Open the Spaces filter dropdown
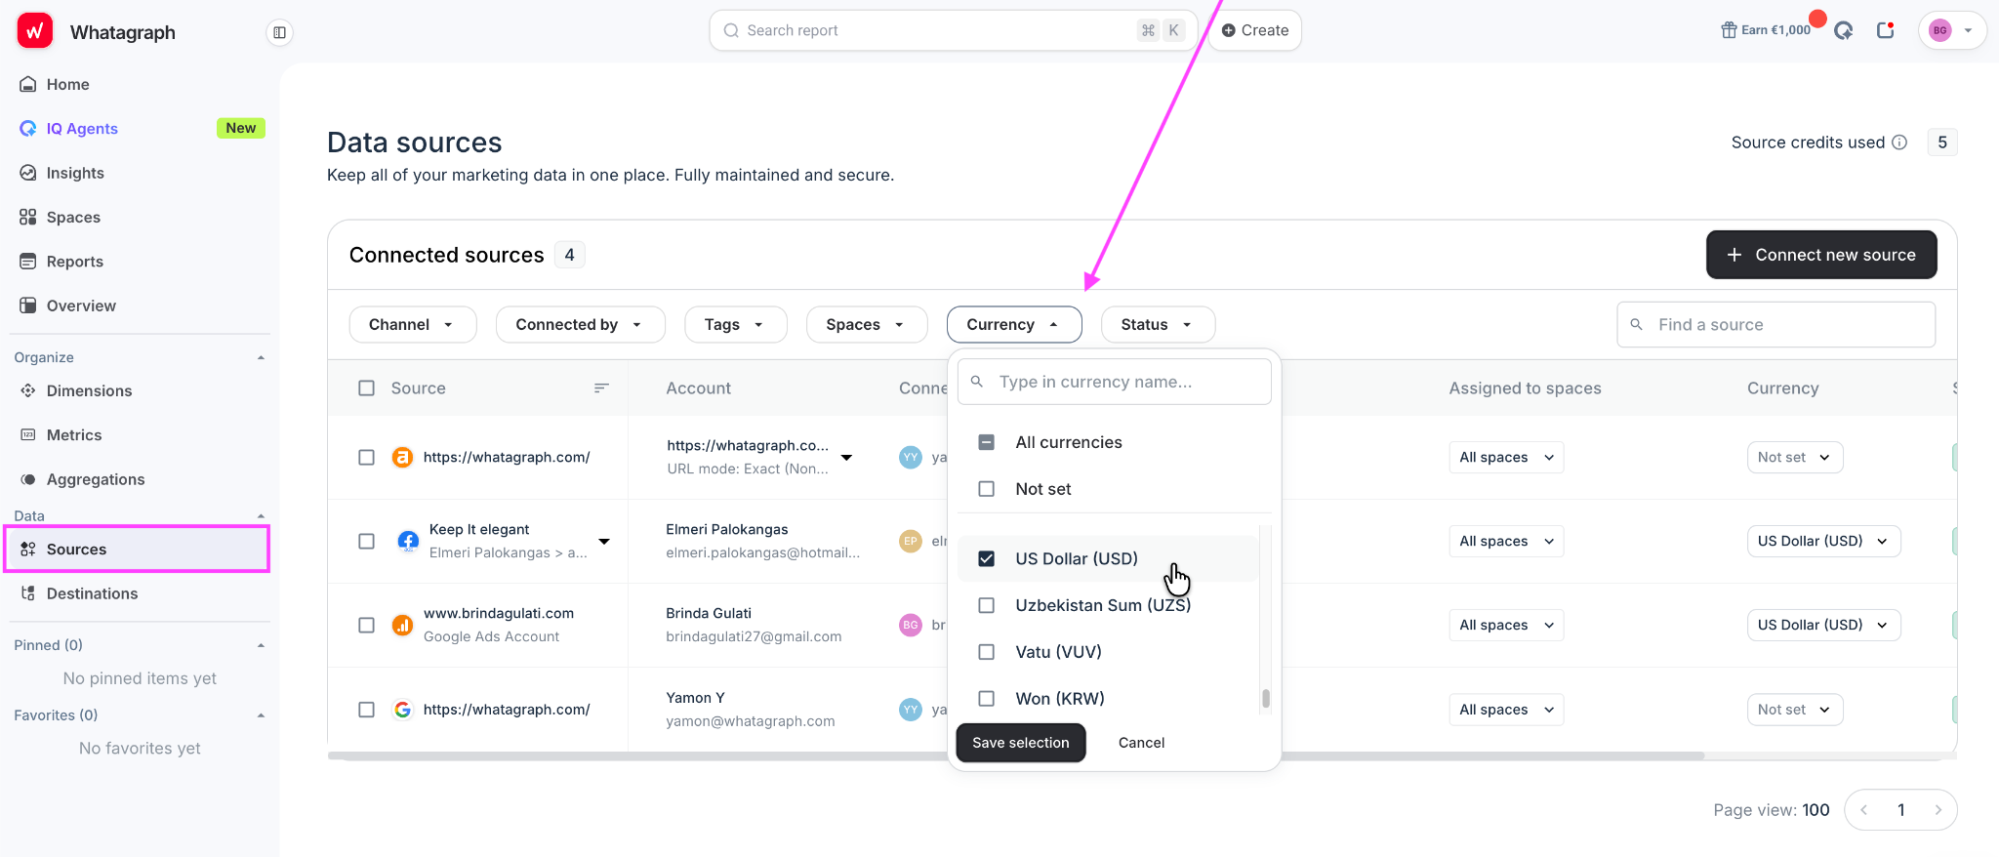 click(866, 324)
